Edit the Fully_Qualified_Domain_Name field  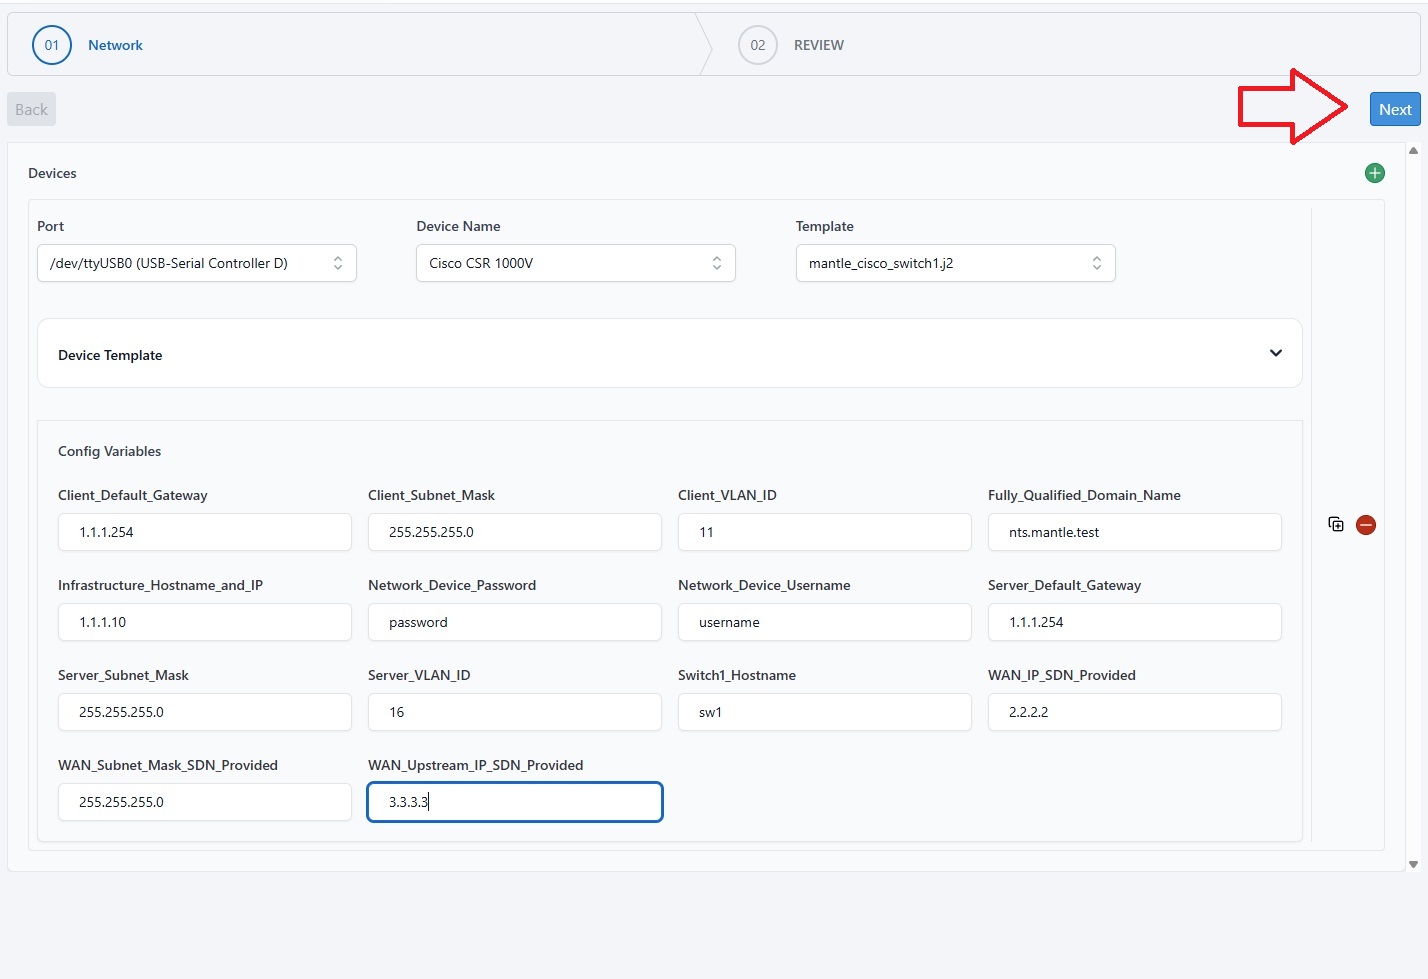tap(1135, 532)
